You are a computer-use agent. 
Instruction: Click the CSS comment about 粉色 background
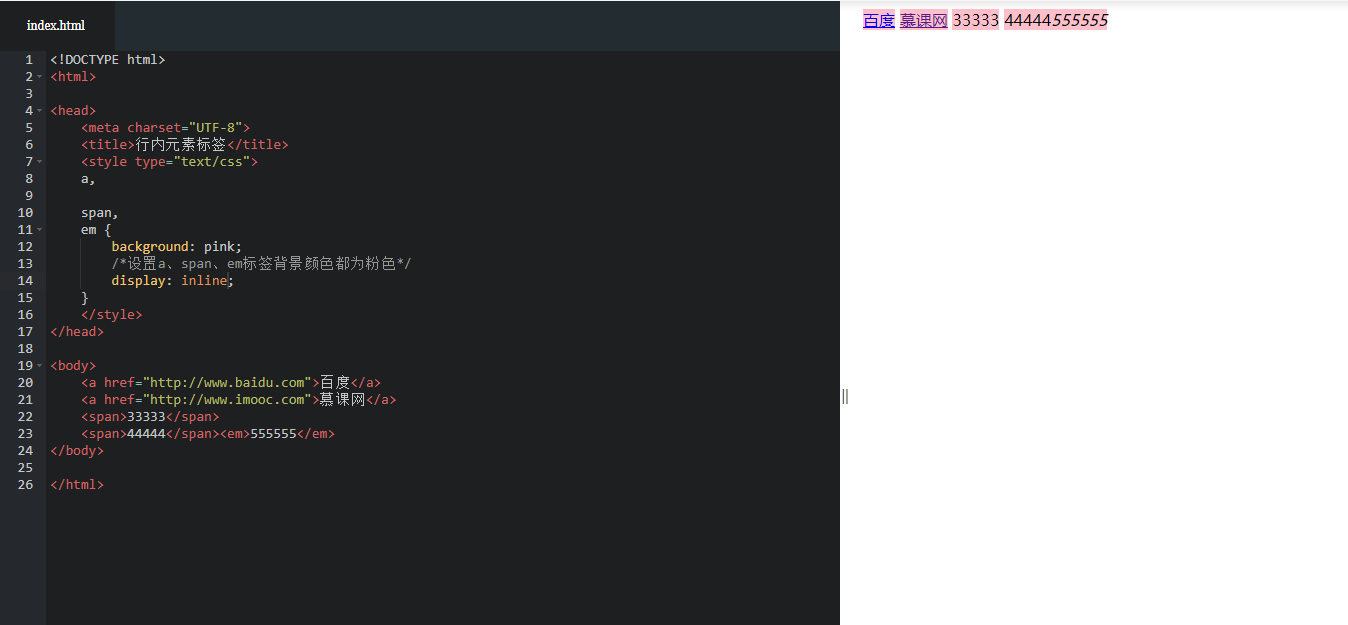click(261, 264)
